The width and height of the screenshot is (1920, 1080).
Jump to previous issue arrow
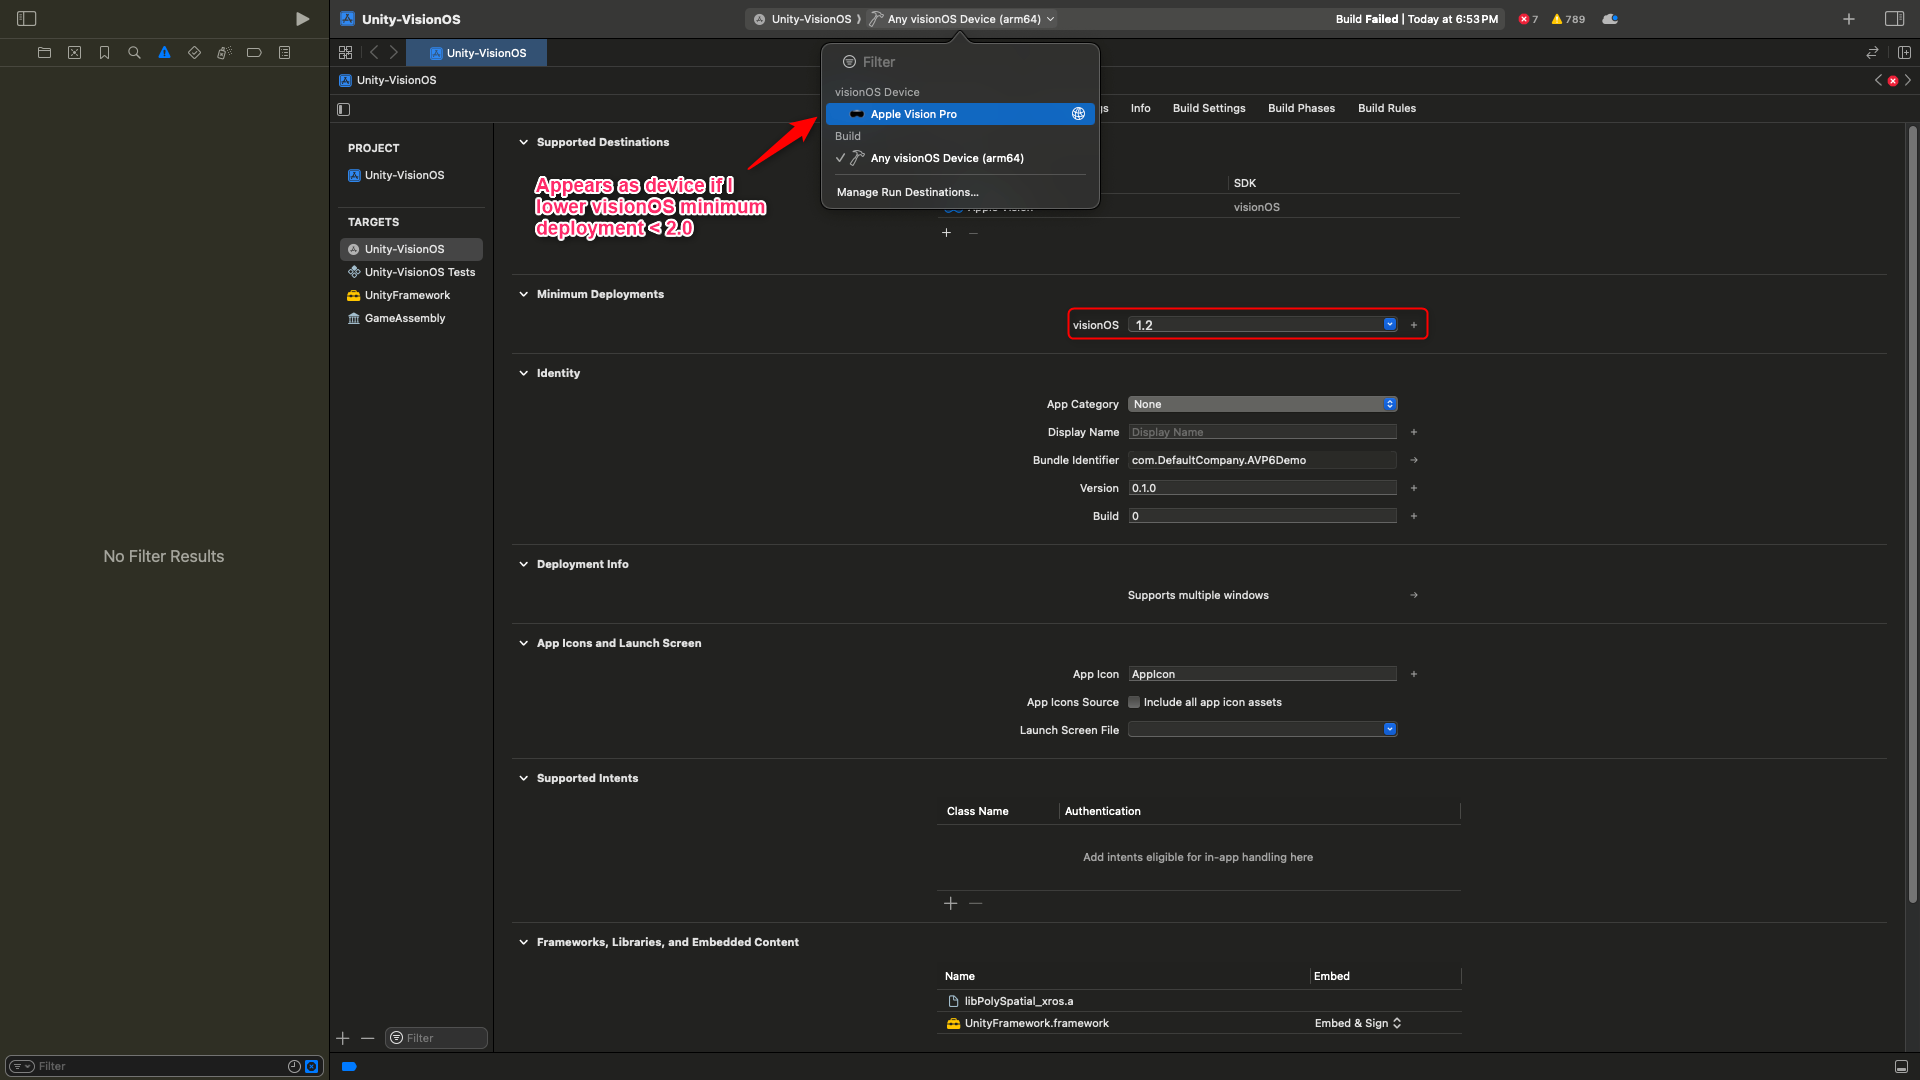1878,80
